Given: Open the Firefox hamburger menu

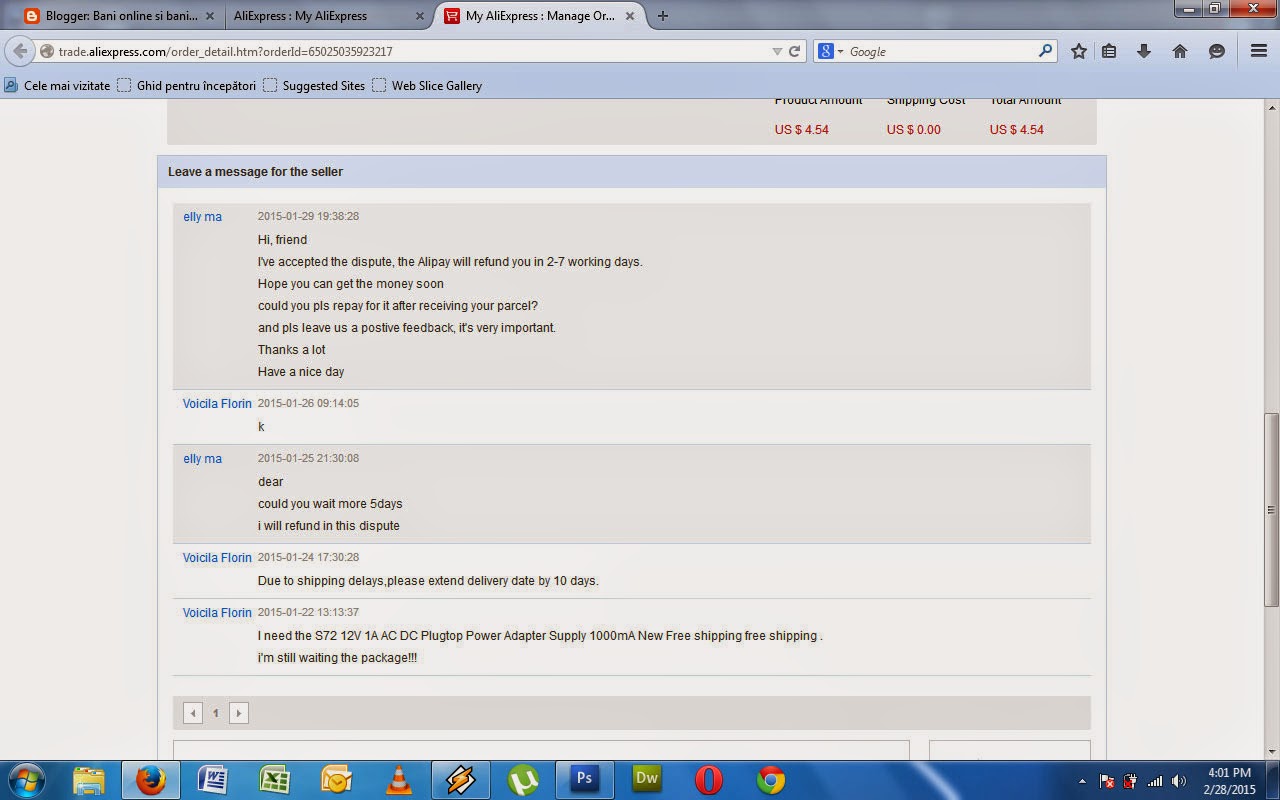Looking at the screenshot, I should coord(1259,51).
